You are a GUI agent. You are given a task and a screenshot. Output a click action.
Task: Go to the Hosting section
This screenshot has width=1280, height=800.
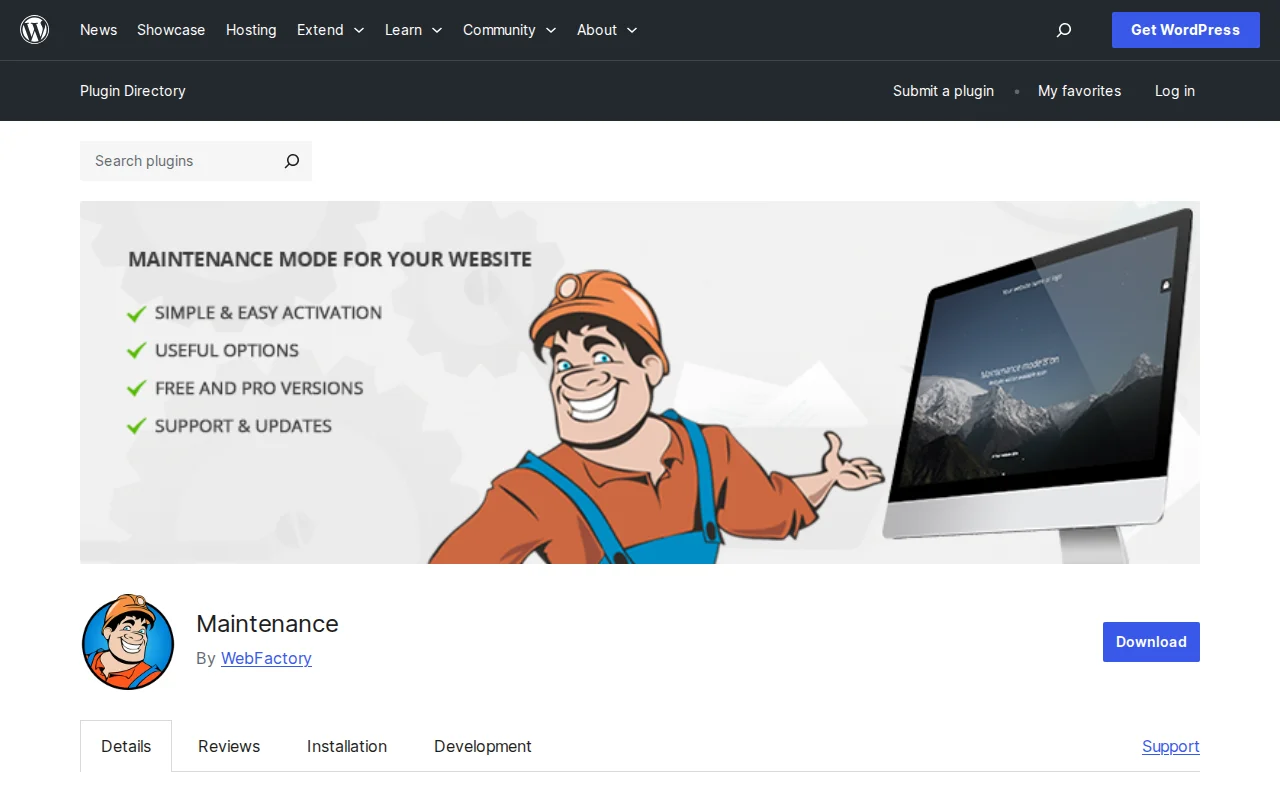pos(251,30)
